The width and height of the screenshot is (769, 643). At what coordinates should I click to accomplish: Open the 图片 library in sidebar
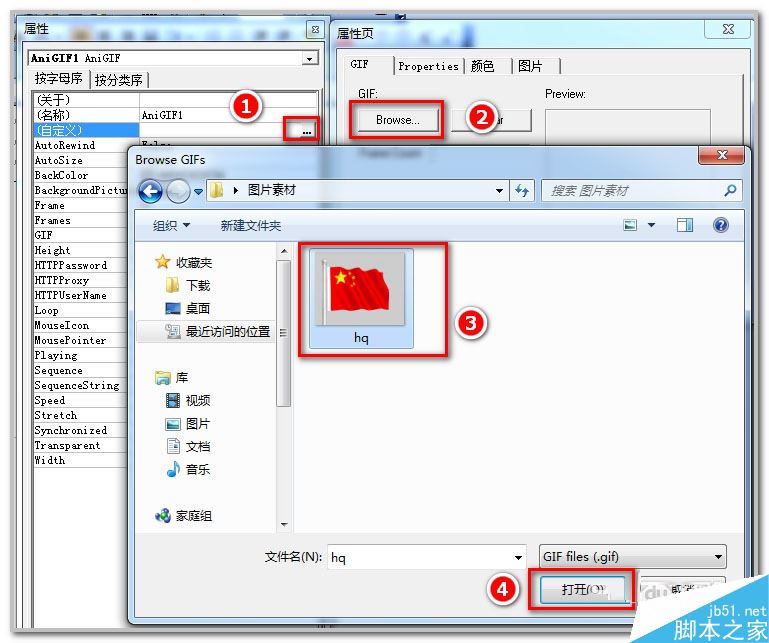[188, 424]
